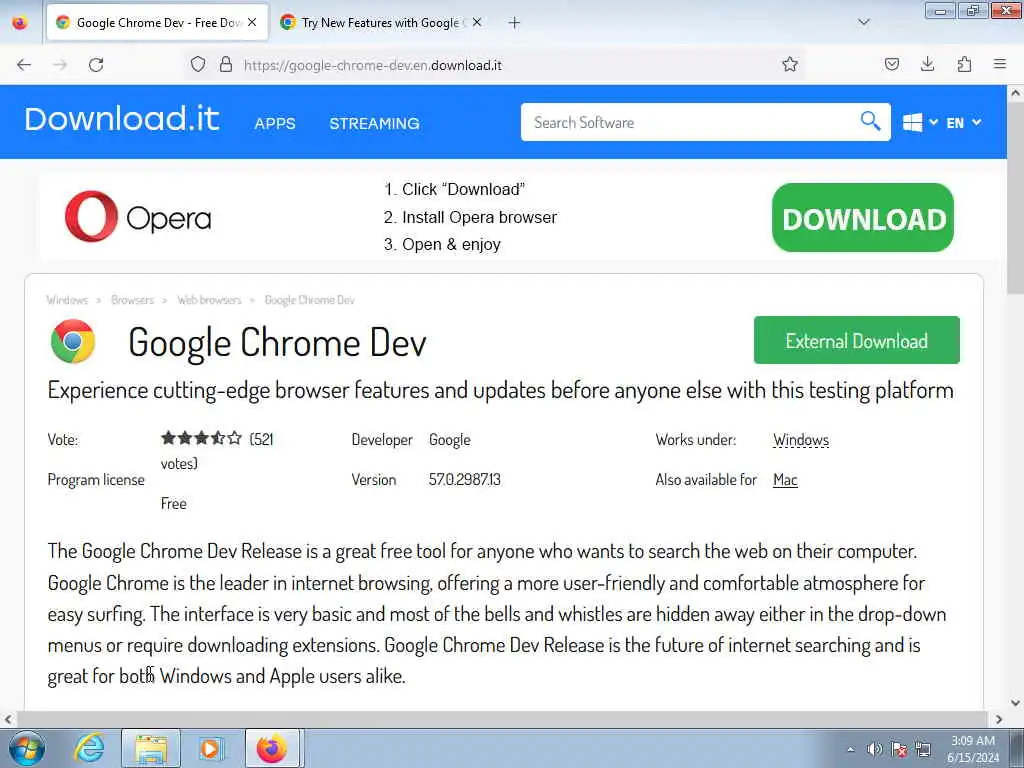1024x768 pixels.
Task: Open the Firefox downloads panel
Action: pos(927,64)
